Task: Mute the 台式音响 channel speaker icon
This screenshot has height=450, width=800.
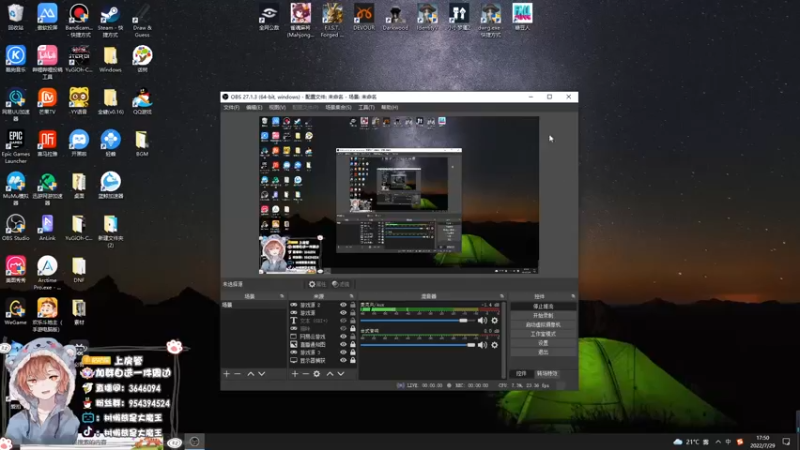Action: pos(482,345)
